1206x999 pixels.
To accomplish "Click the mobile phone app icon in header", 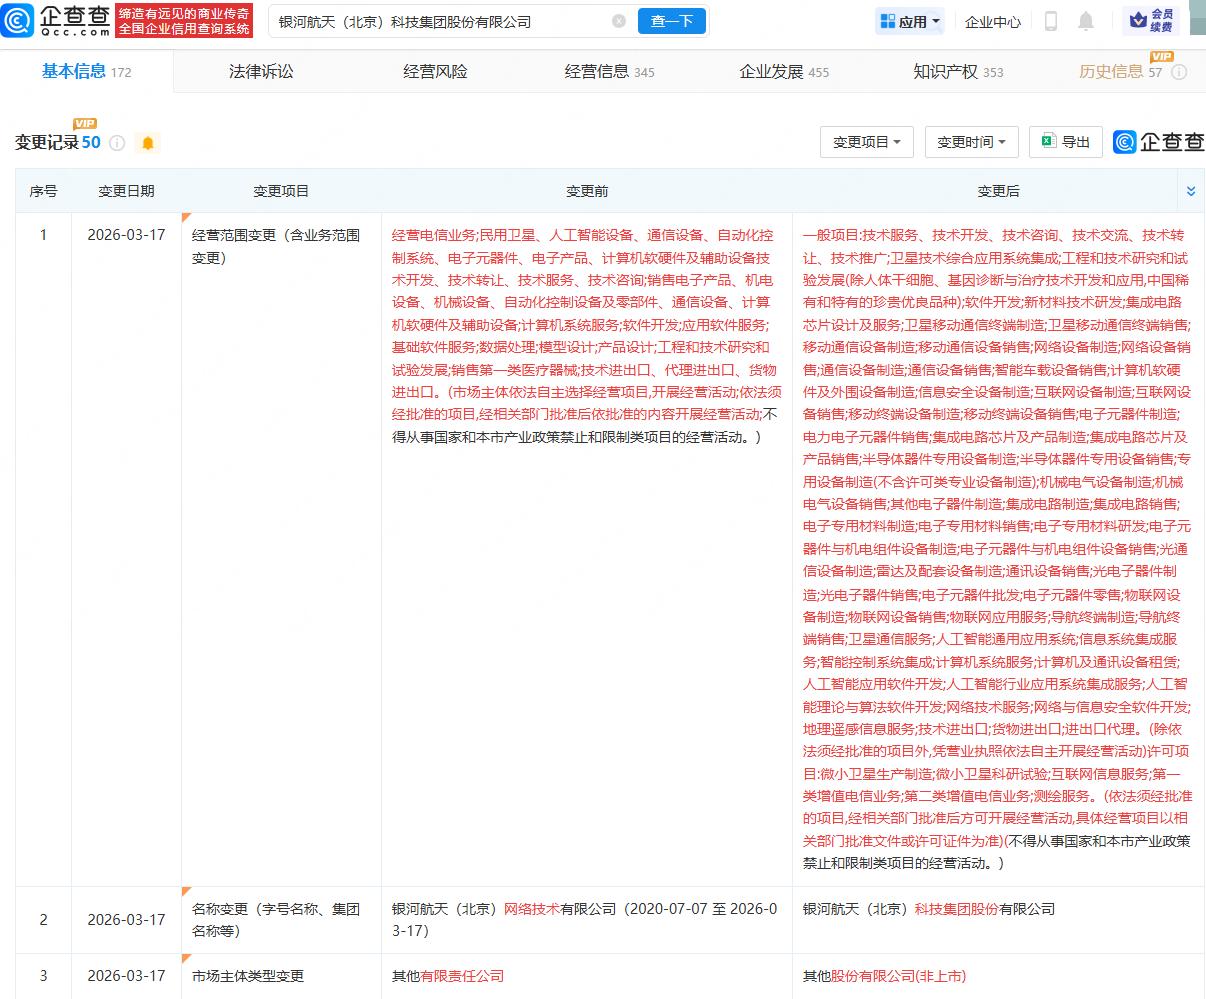I will pyautogui.click(x=1052, y=20).
